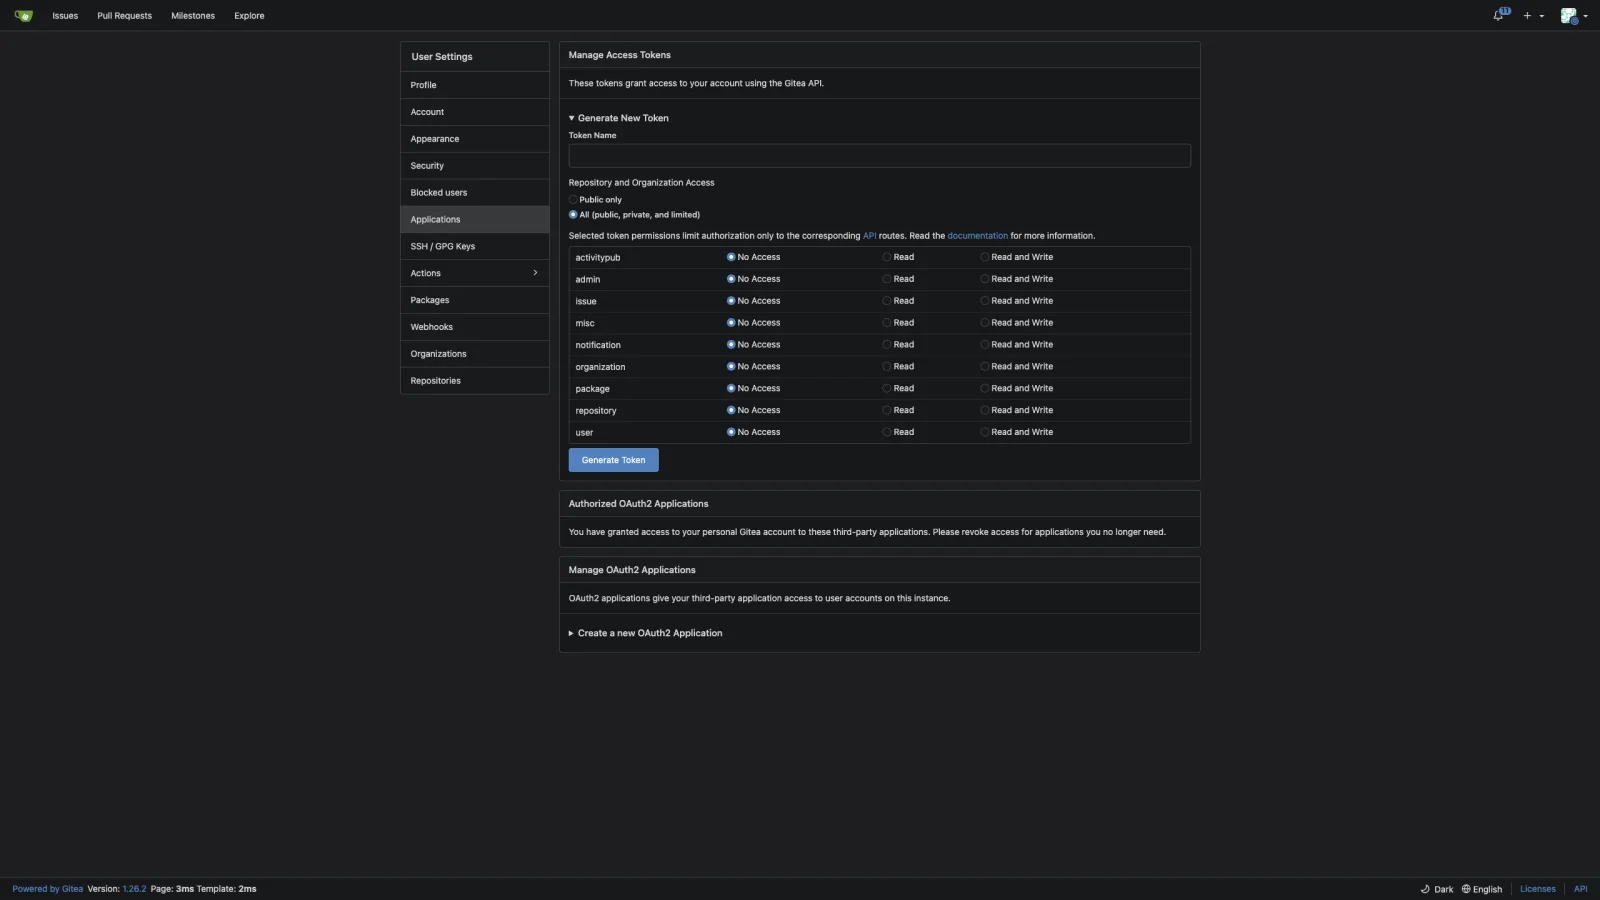Click the Gitea logo home icon
Viewport: 1600px width, 900px height.
(x=23, y=16)
